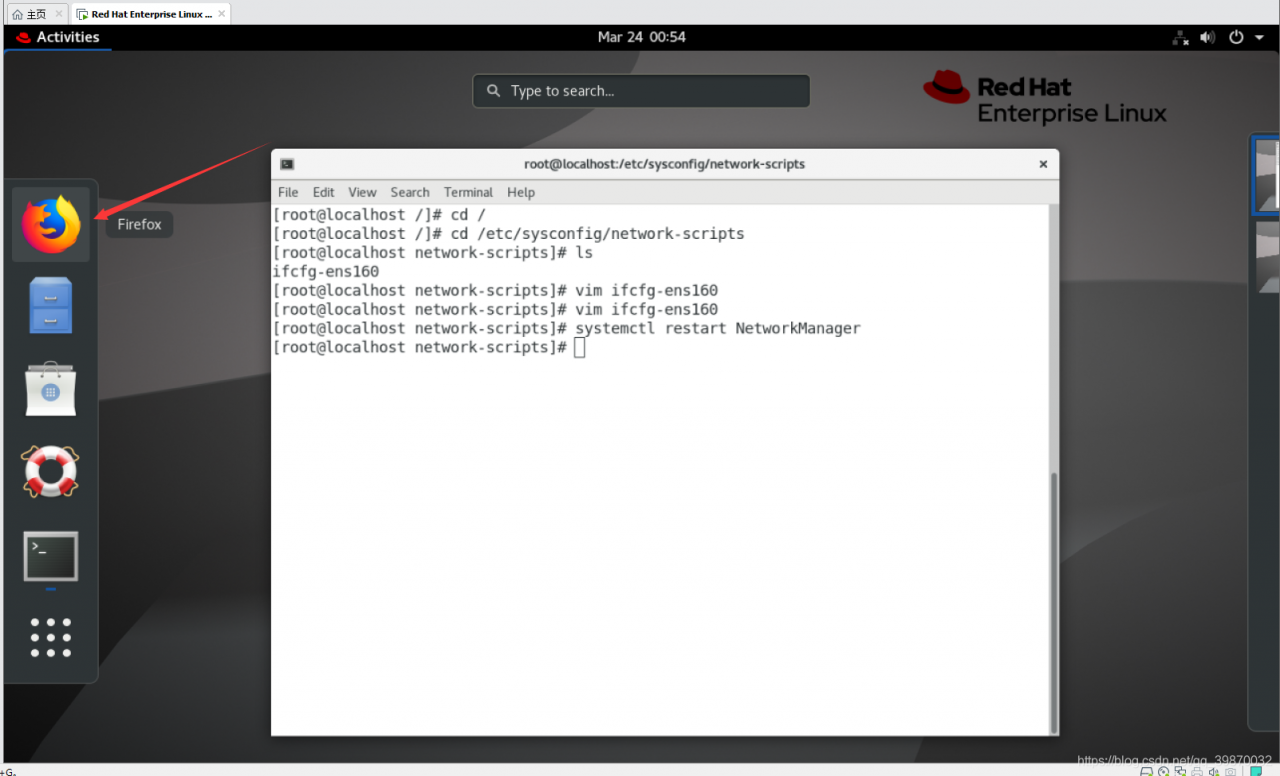
Task: Show all applications grid
Action: click(51, 637)
